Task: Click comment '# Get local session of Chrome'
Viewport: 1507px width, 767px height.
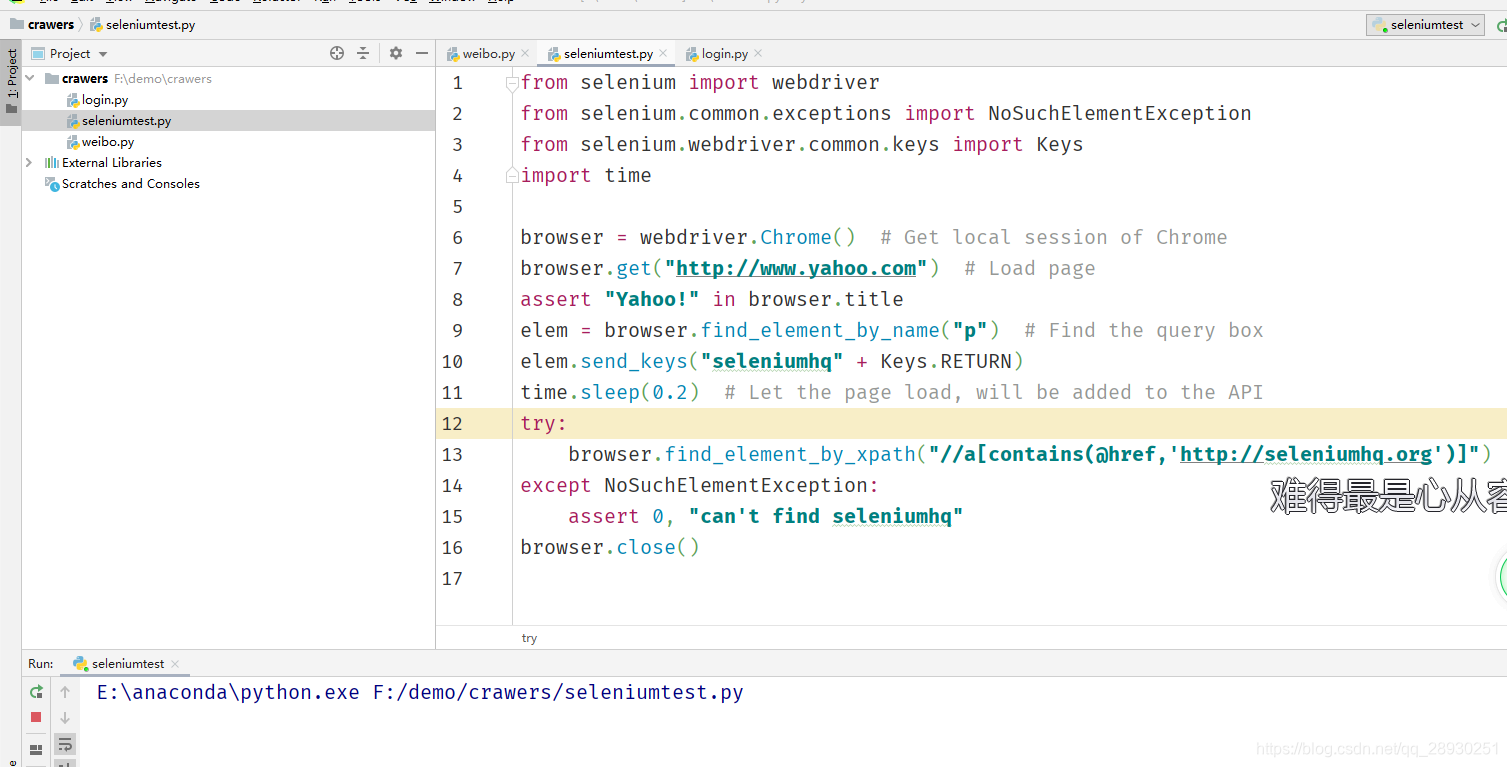Action: click(x=1054, y=237)
